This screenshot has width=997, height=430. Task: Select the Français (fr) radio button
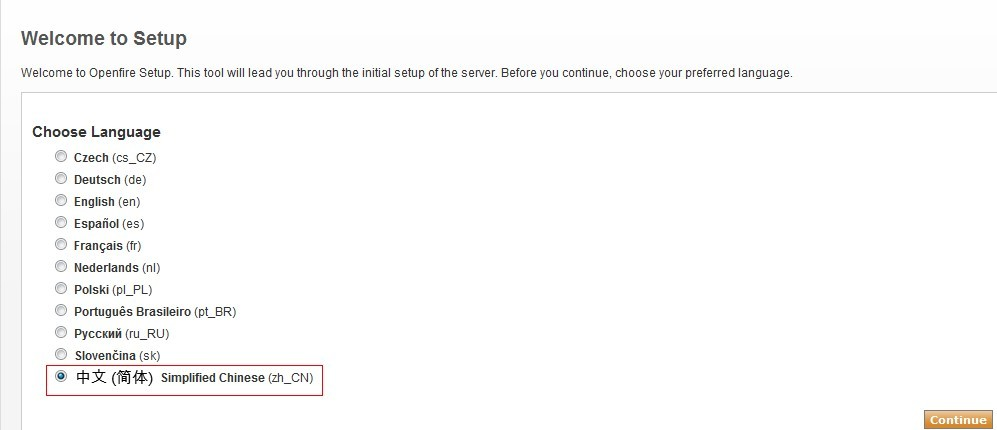coord(62,244)
